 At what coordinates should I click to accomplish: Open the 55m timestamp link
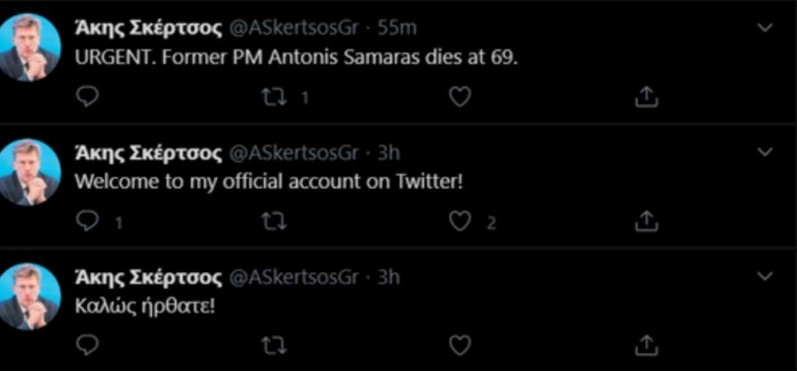(x=396, y=28)
